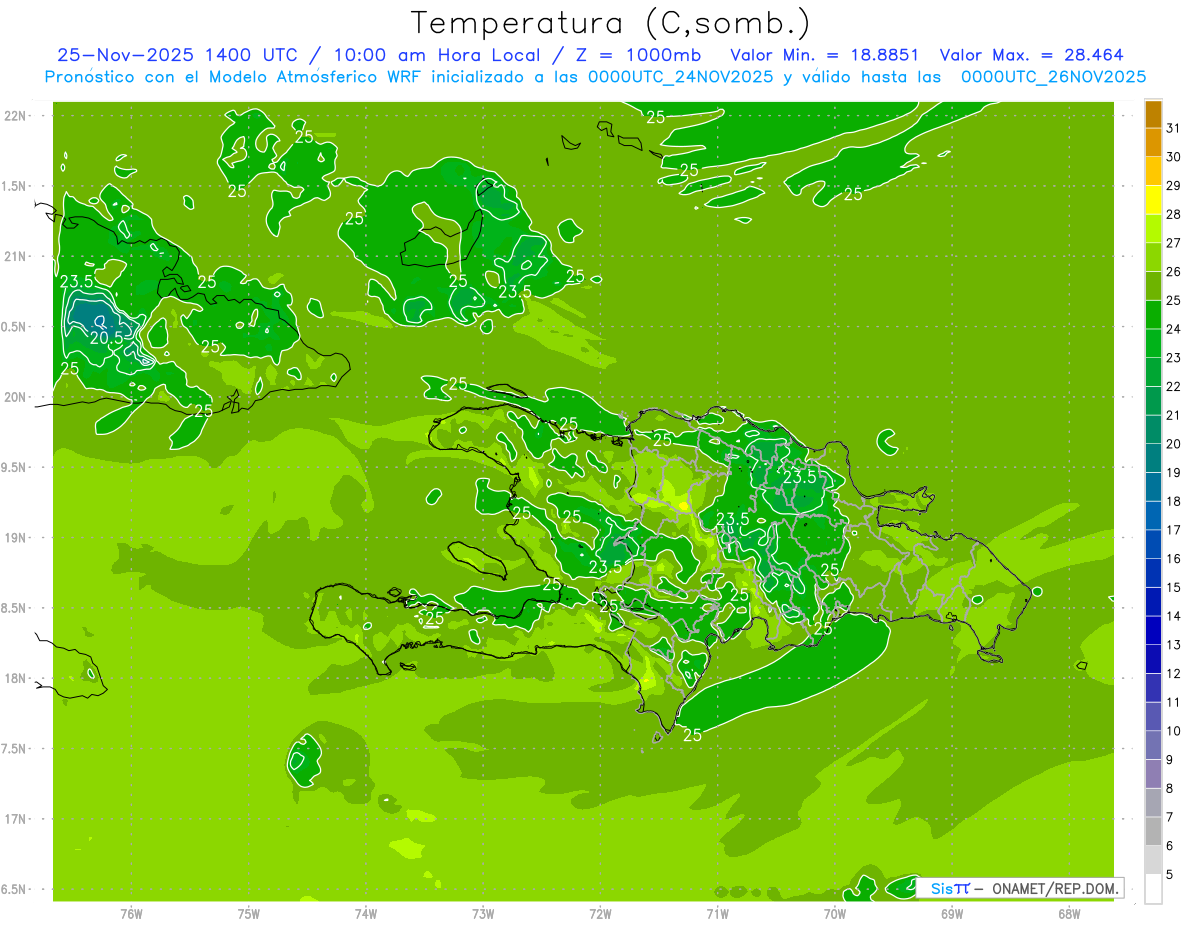The height and width of the screenshot is (927, 1200).
Task: Click the blue swatch between 16 and 17
Action: coord(1153,543)
